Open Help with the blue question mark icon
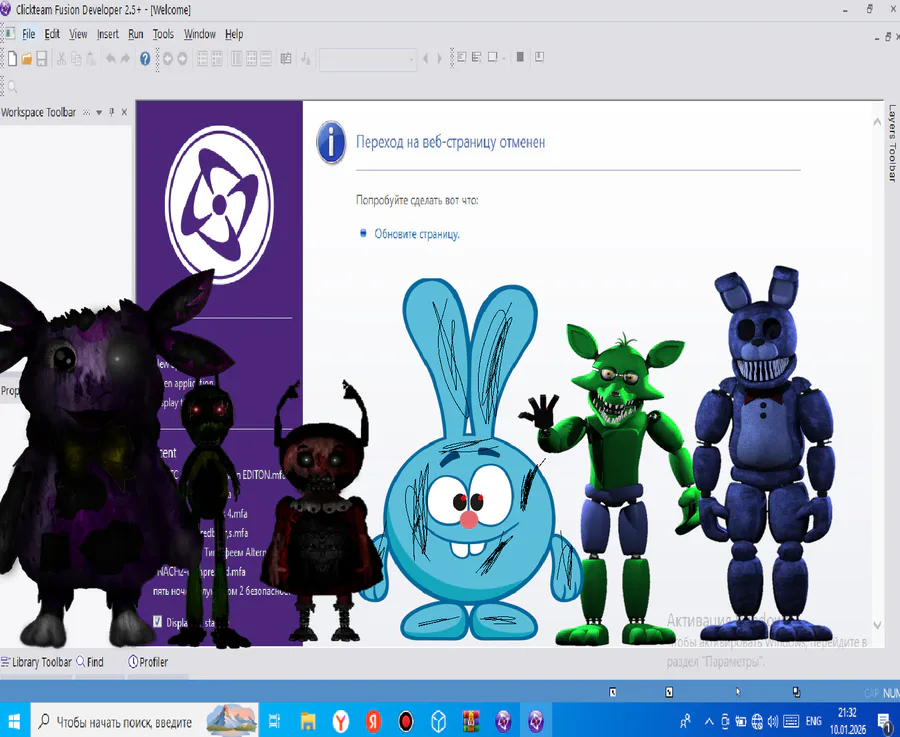The height and width of the screenshot is (737, 900). [x=145, y=59]
